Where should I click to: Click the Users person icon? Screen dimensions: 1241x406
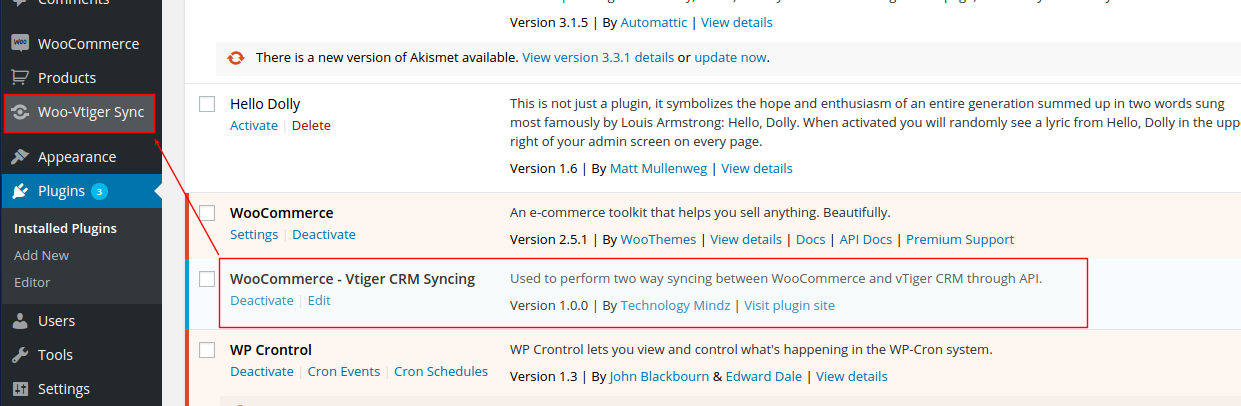click(20, 321)
